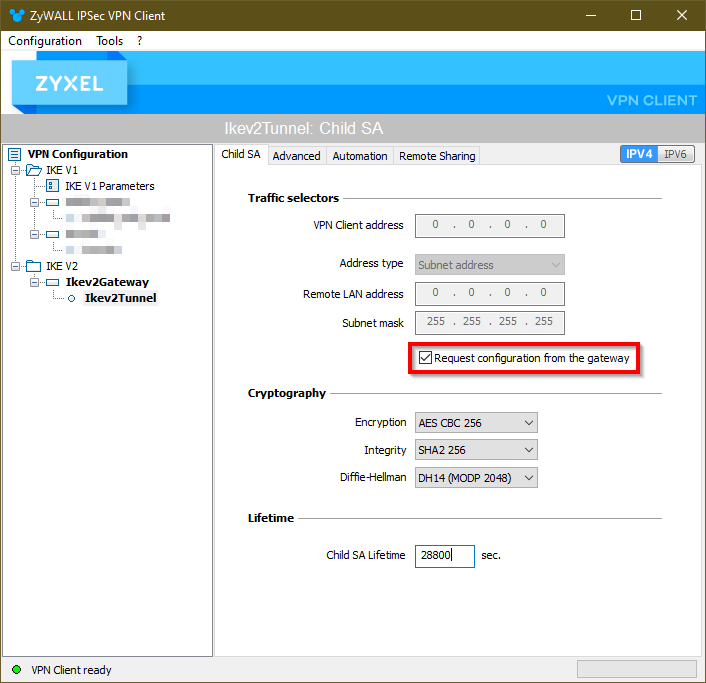The width and height of the screenshot is (706, 683).
Task: Open the Diffie-Hellman group dropdown
Action: (476, 478)
